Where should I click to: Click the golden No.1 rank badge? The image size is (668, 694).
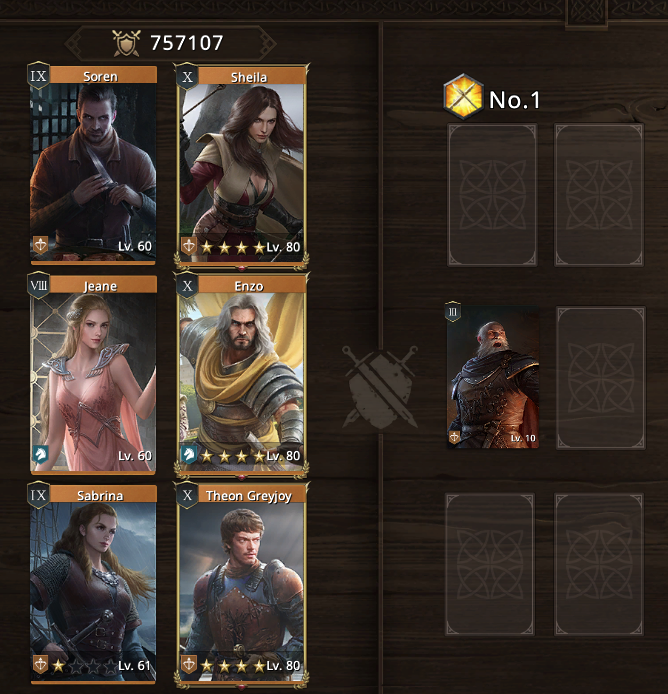tap(463, 97)
